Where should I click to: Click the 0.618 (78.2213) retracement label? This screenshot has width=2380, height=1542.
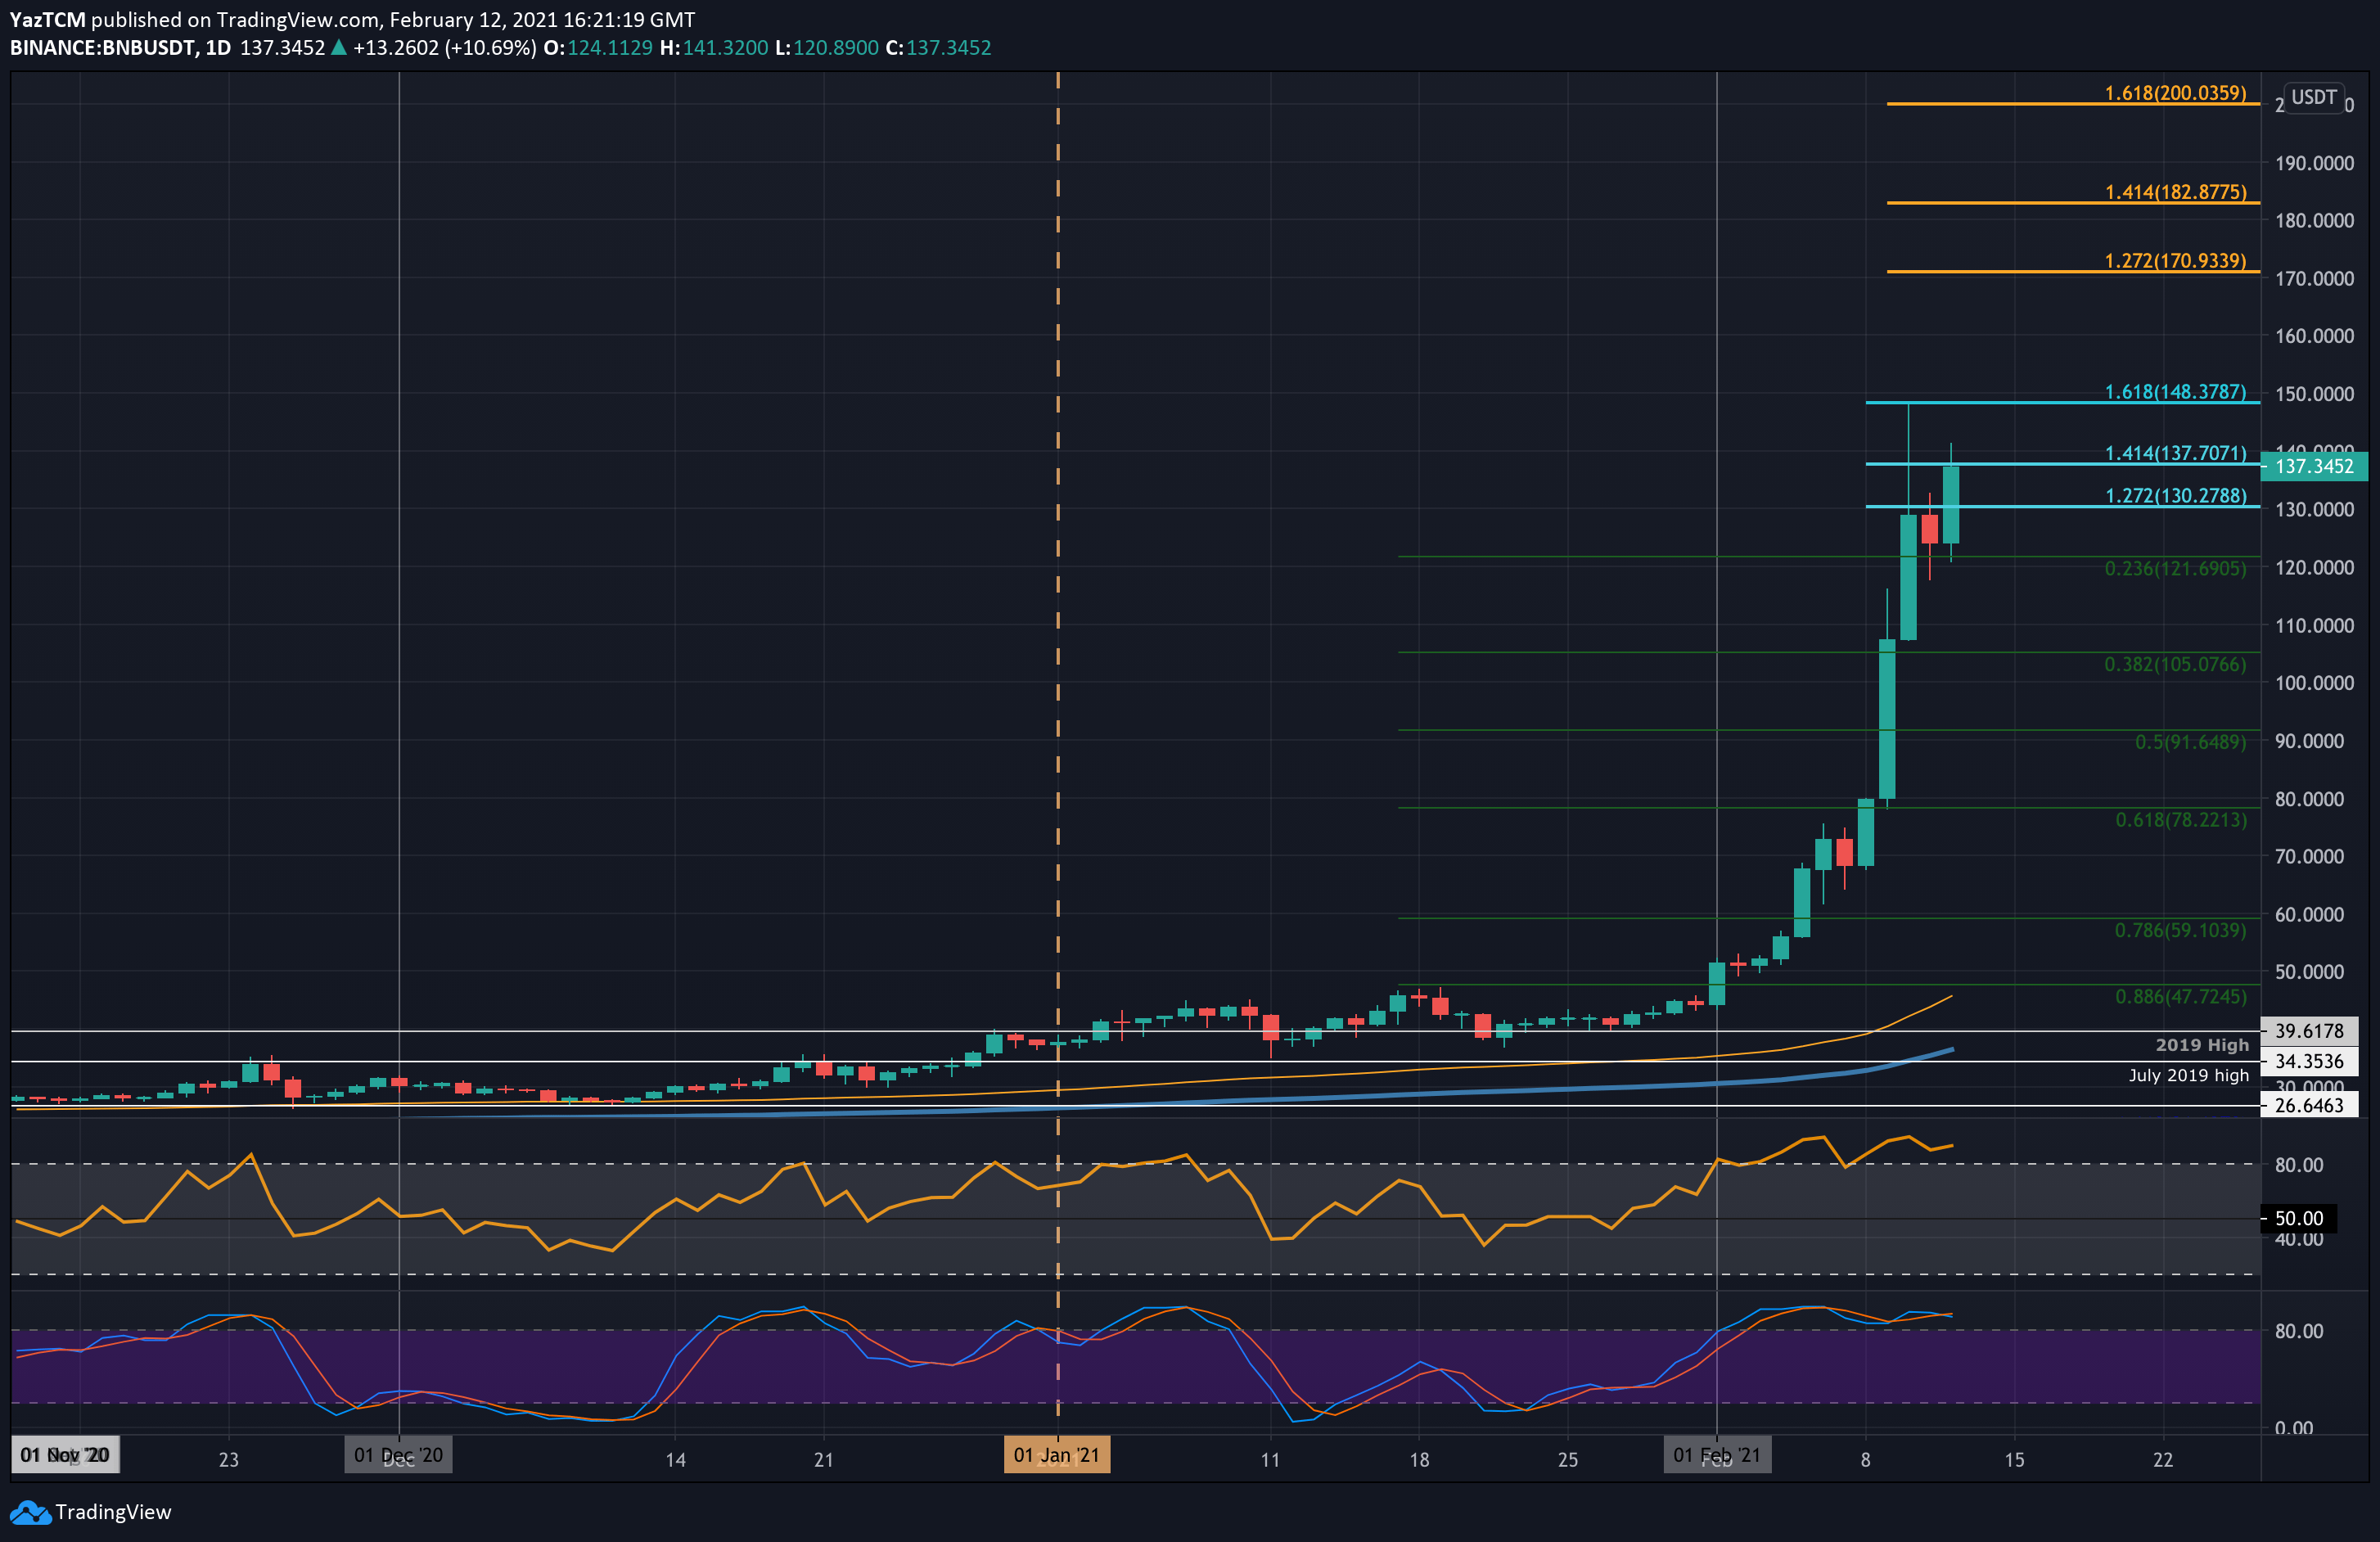pos(2180,820)
